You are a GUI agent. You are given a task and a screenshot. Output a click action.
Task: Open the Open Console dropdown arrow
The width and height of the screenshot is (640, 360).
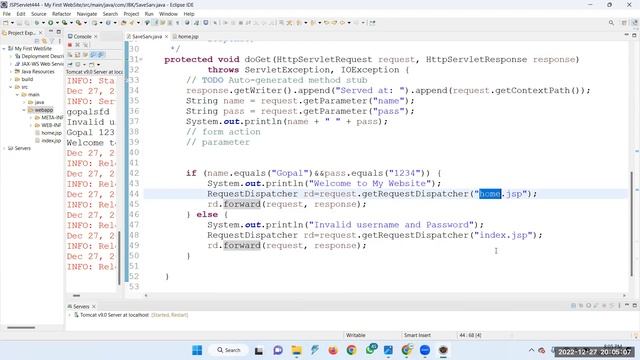98,64
